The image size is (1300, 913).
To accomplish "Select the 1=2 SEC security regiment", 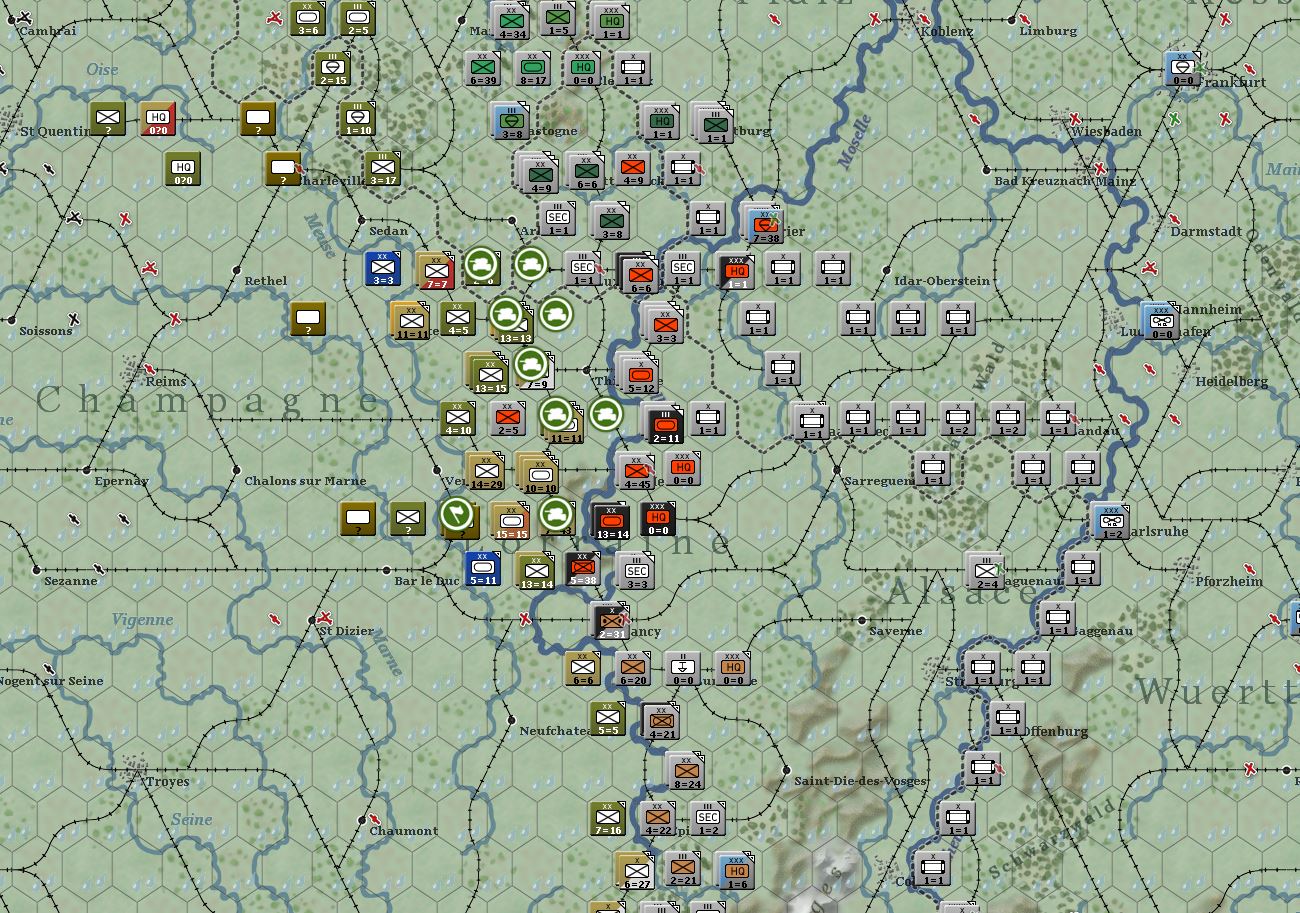I will tap(708, 819).
